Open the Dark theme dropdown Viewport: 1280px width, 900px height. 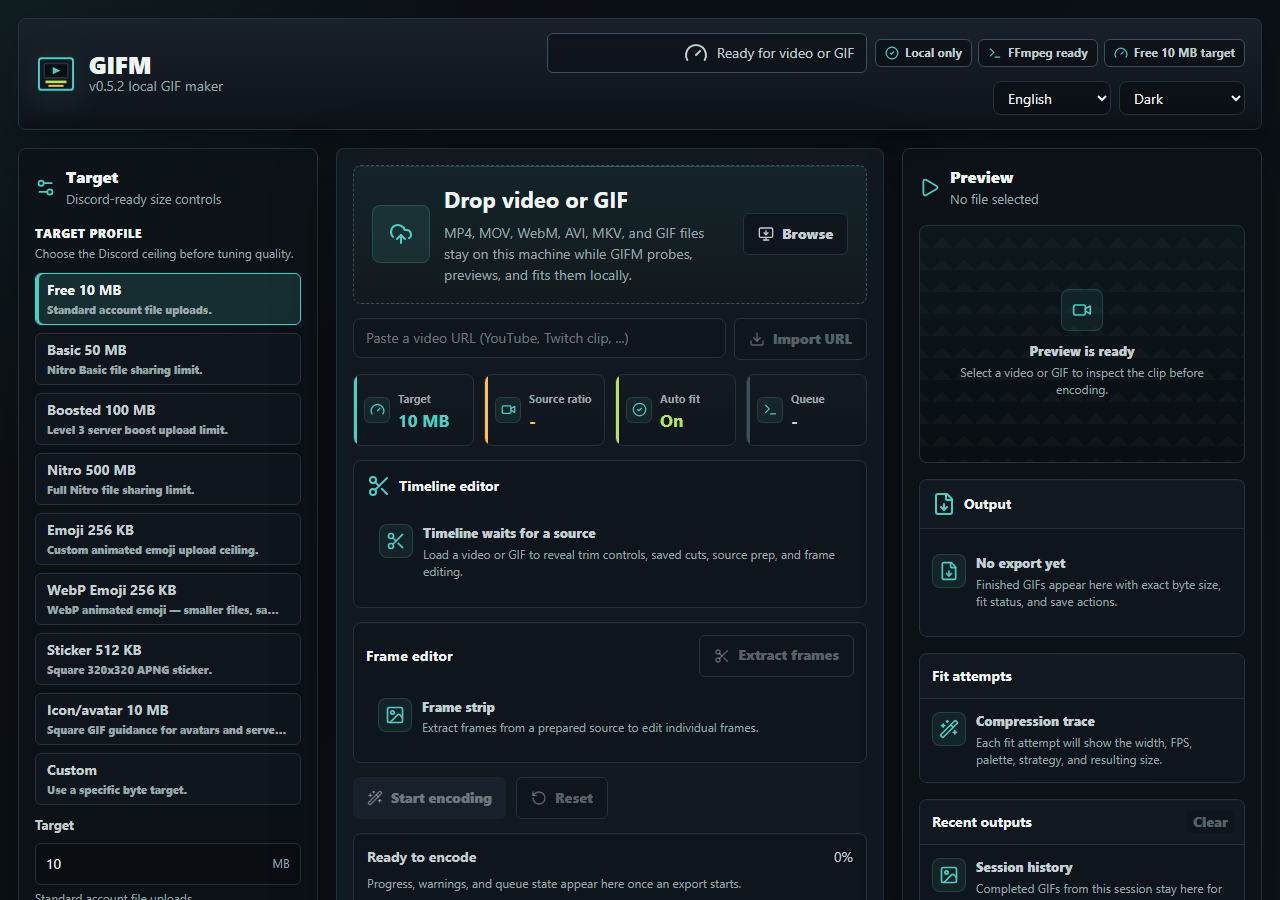pos(1182,98)
